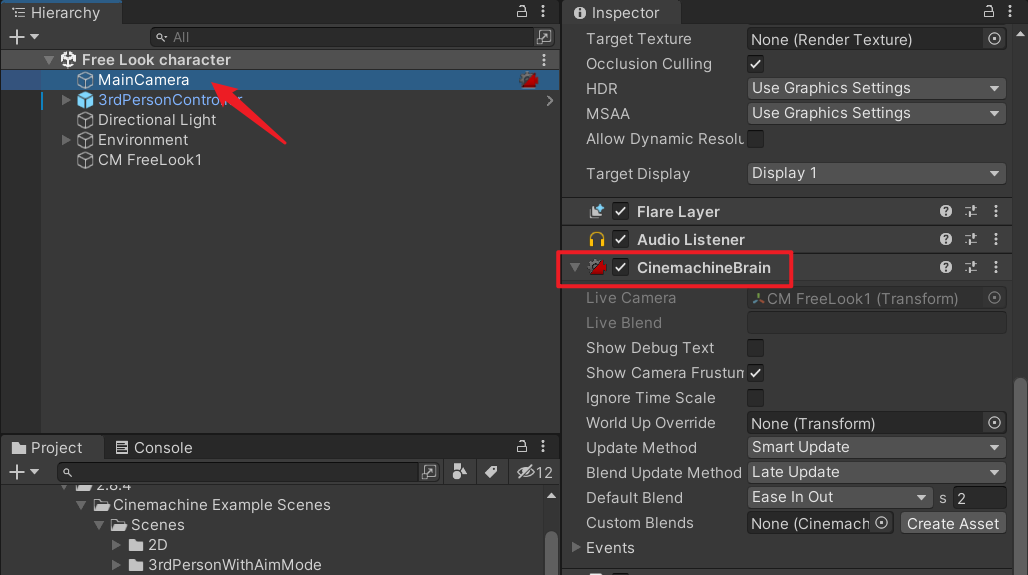This screenshot has height=575, width=1028.
Task: Click the Create Asset button
Action: 953,523
